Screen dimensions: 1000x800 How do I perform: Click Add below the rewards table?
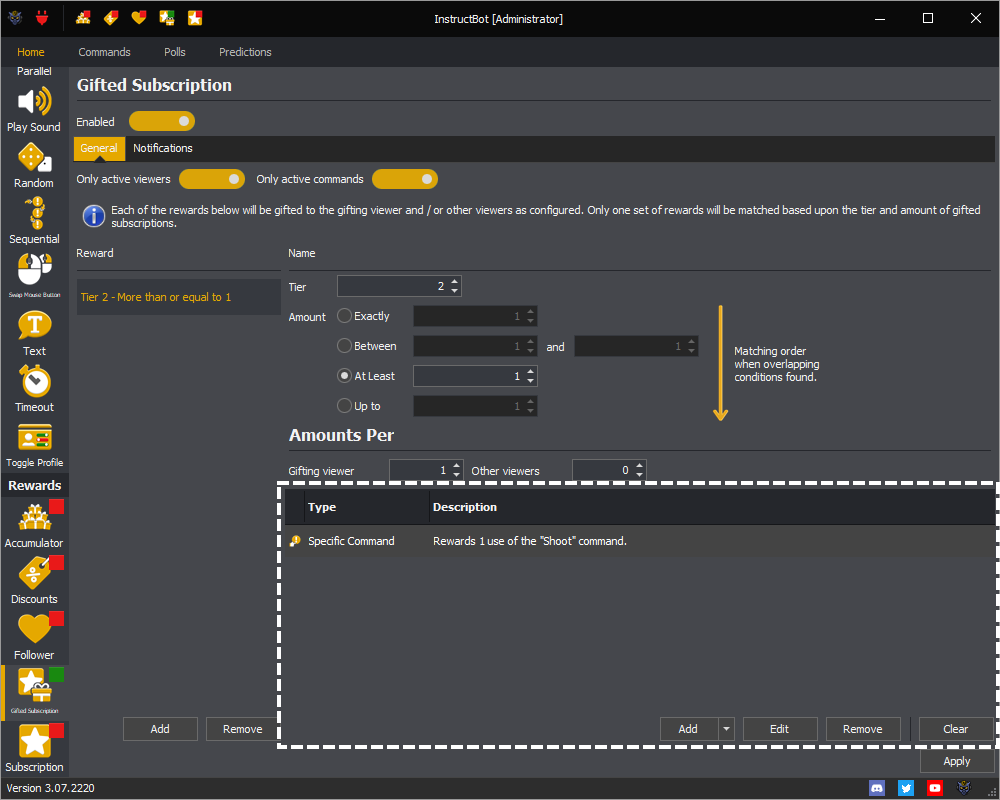689,729
